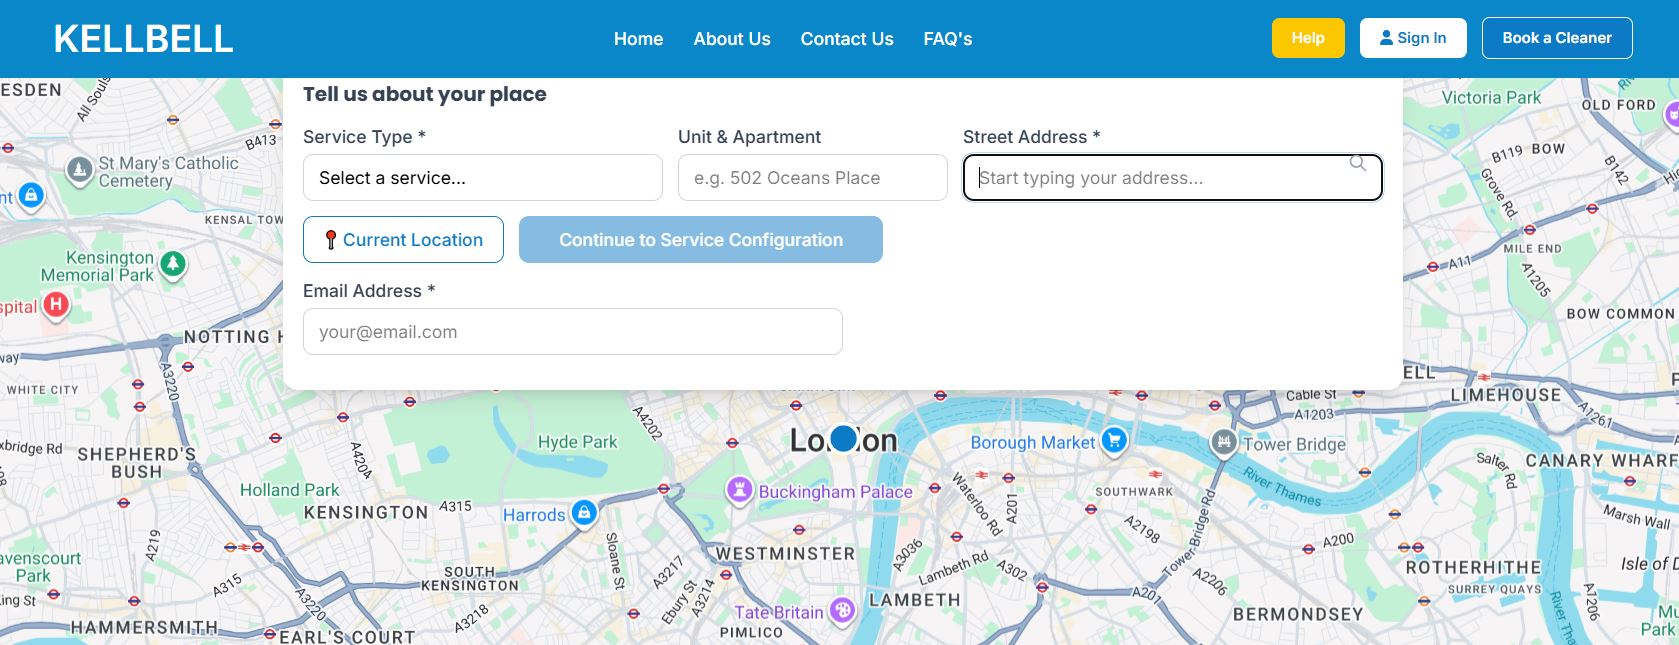The height and width of the screenshot is (645, 1679).
Task: Focus the Email Address field
Action: pos(573,331)
